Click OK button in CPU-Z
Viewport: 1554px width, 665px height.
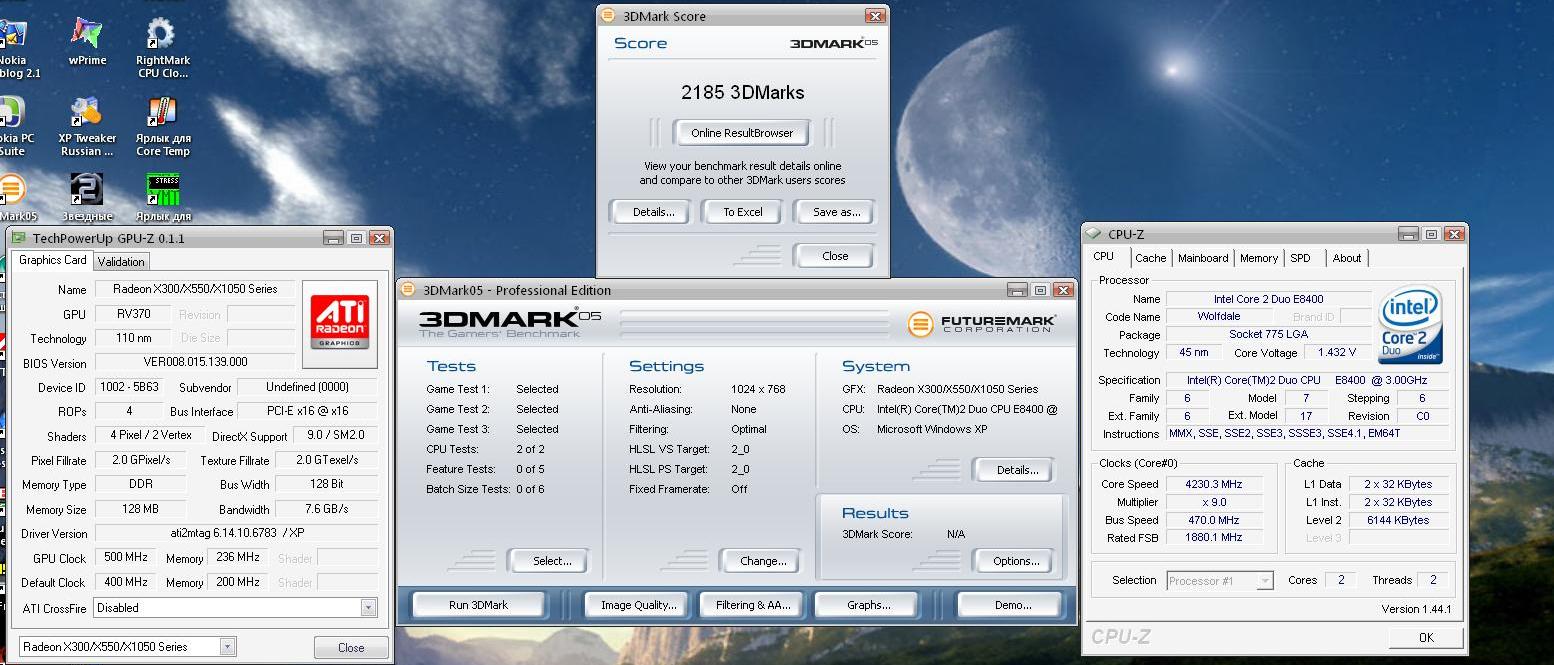coord(1426,637)
